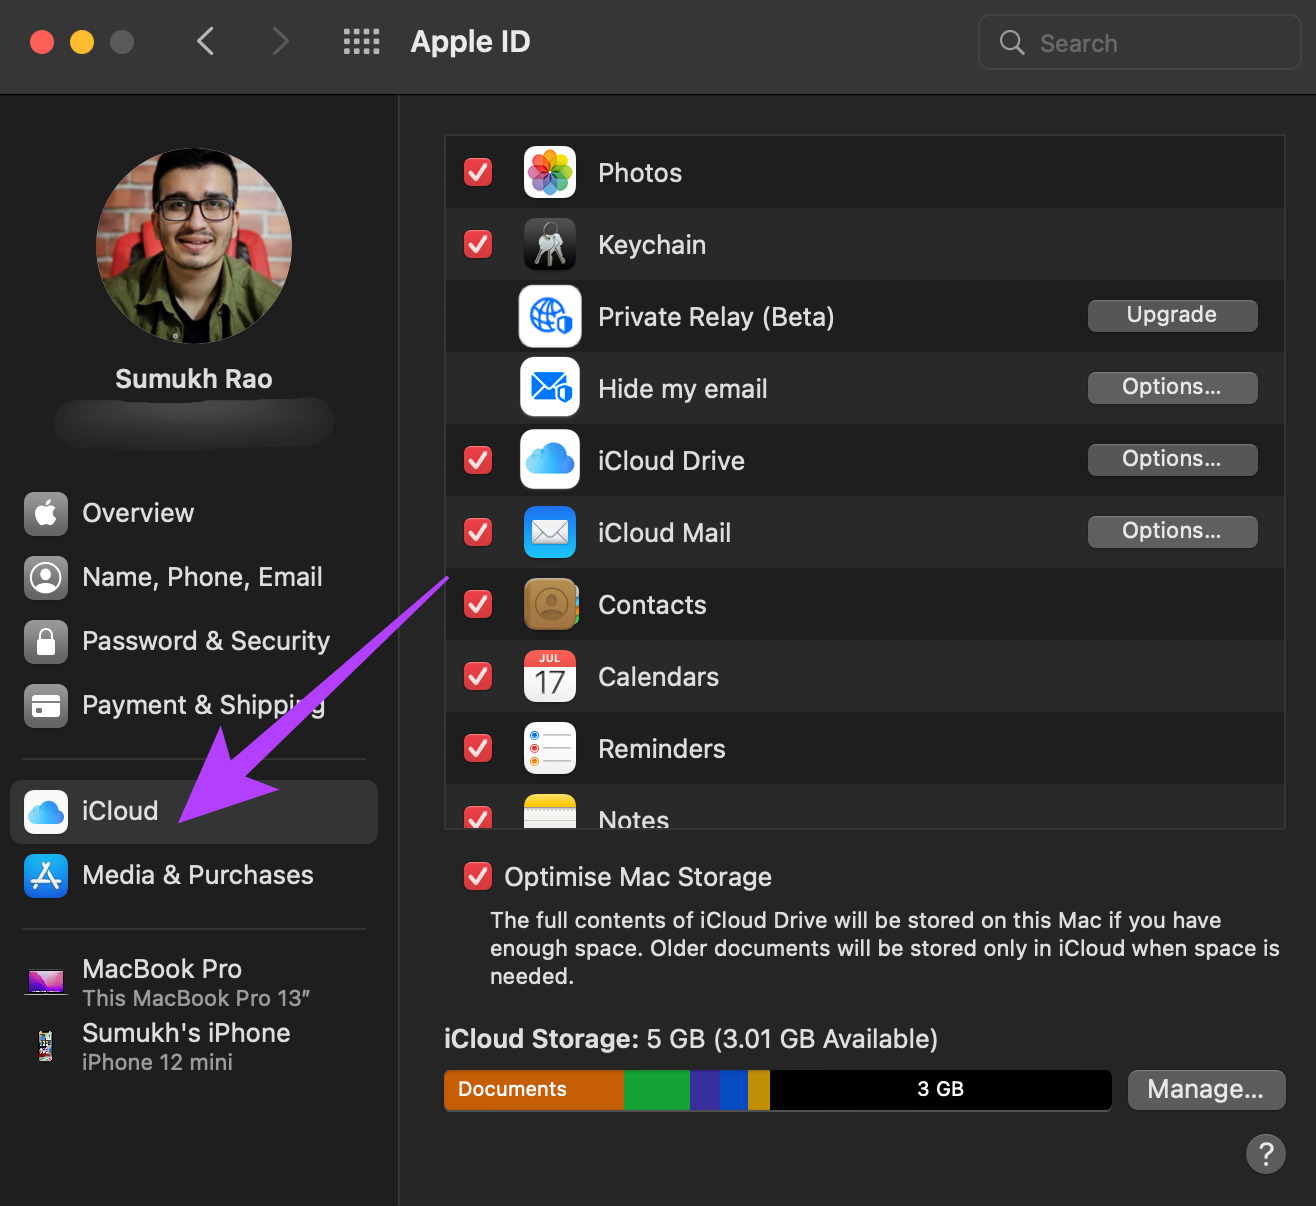
Task: Go forward with the right chevron
Action: click(x=281, y=41)
